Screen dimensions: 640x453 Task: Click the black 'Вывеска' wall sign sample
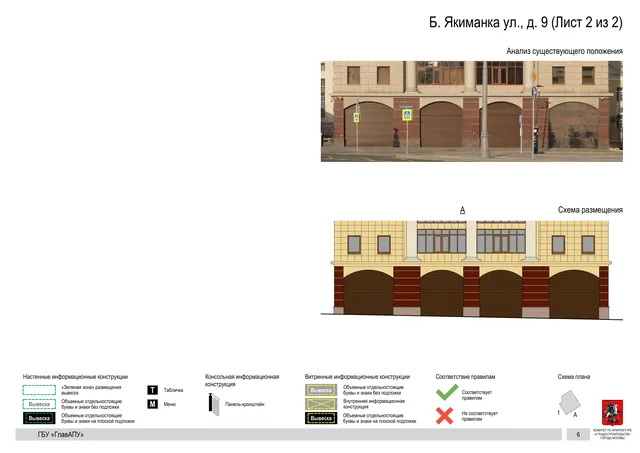click(39, 418)
